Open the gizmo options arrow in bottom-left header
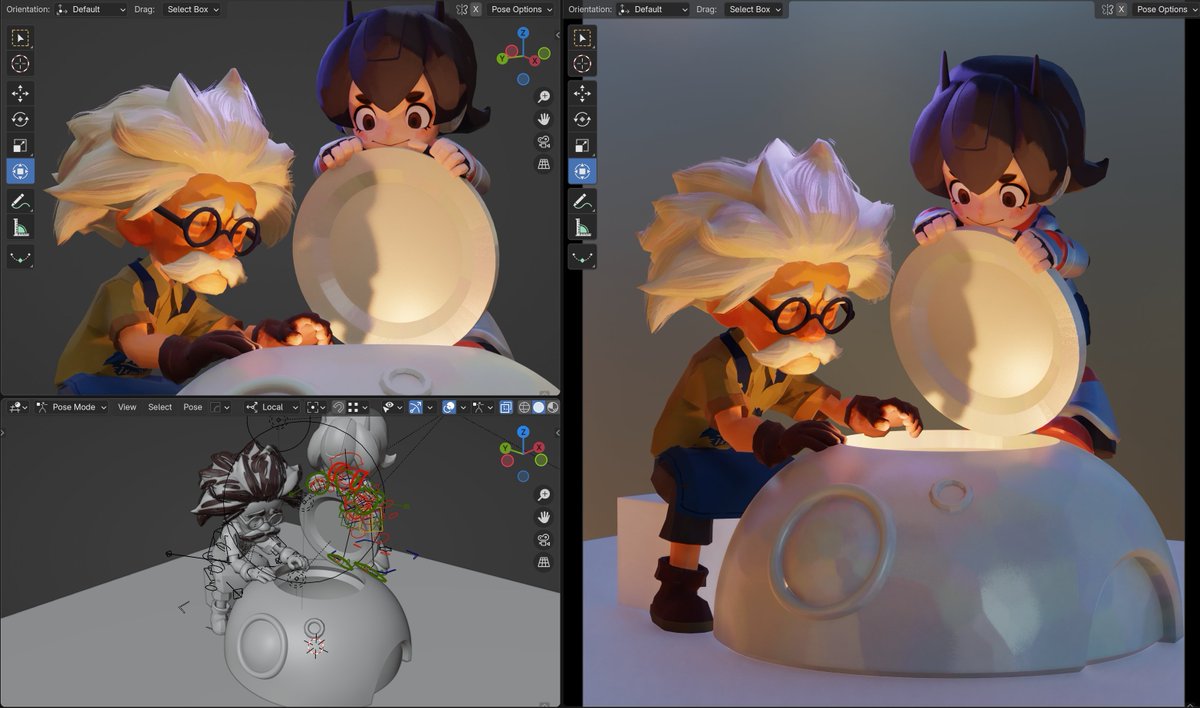This screenshot has width=1200, height=708. click(x=430, y=407)
